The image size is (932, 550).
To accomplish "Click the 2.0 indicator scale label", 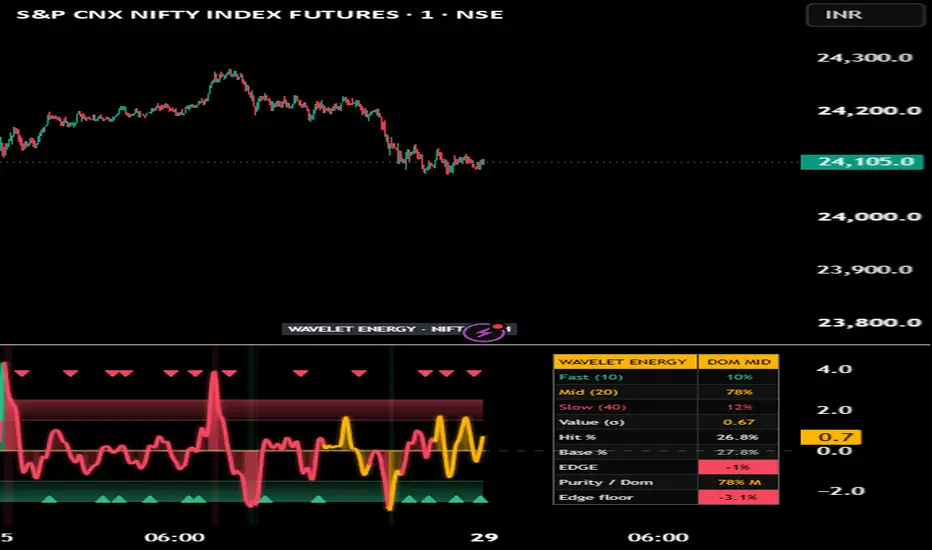I will [835, 410].
